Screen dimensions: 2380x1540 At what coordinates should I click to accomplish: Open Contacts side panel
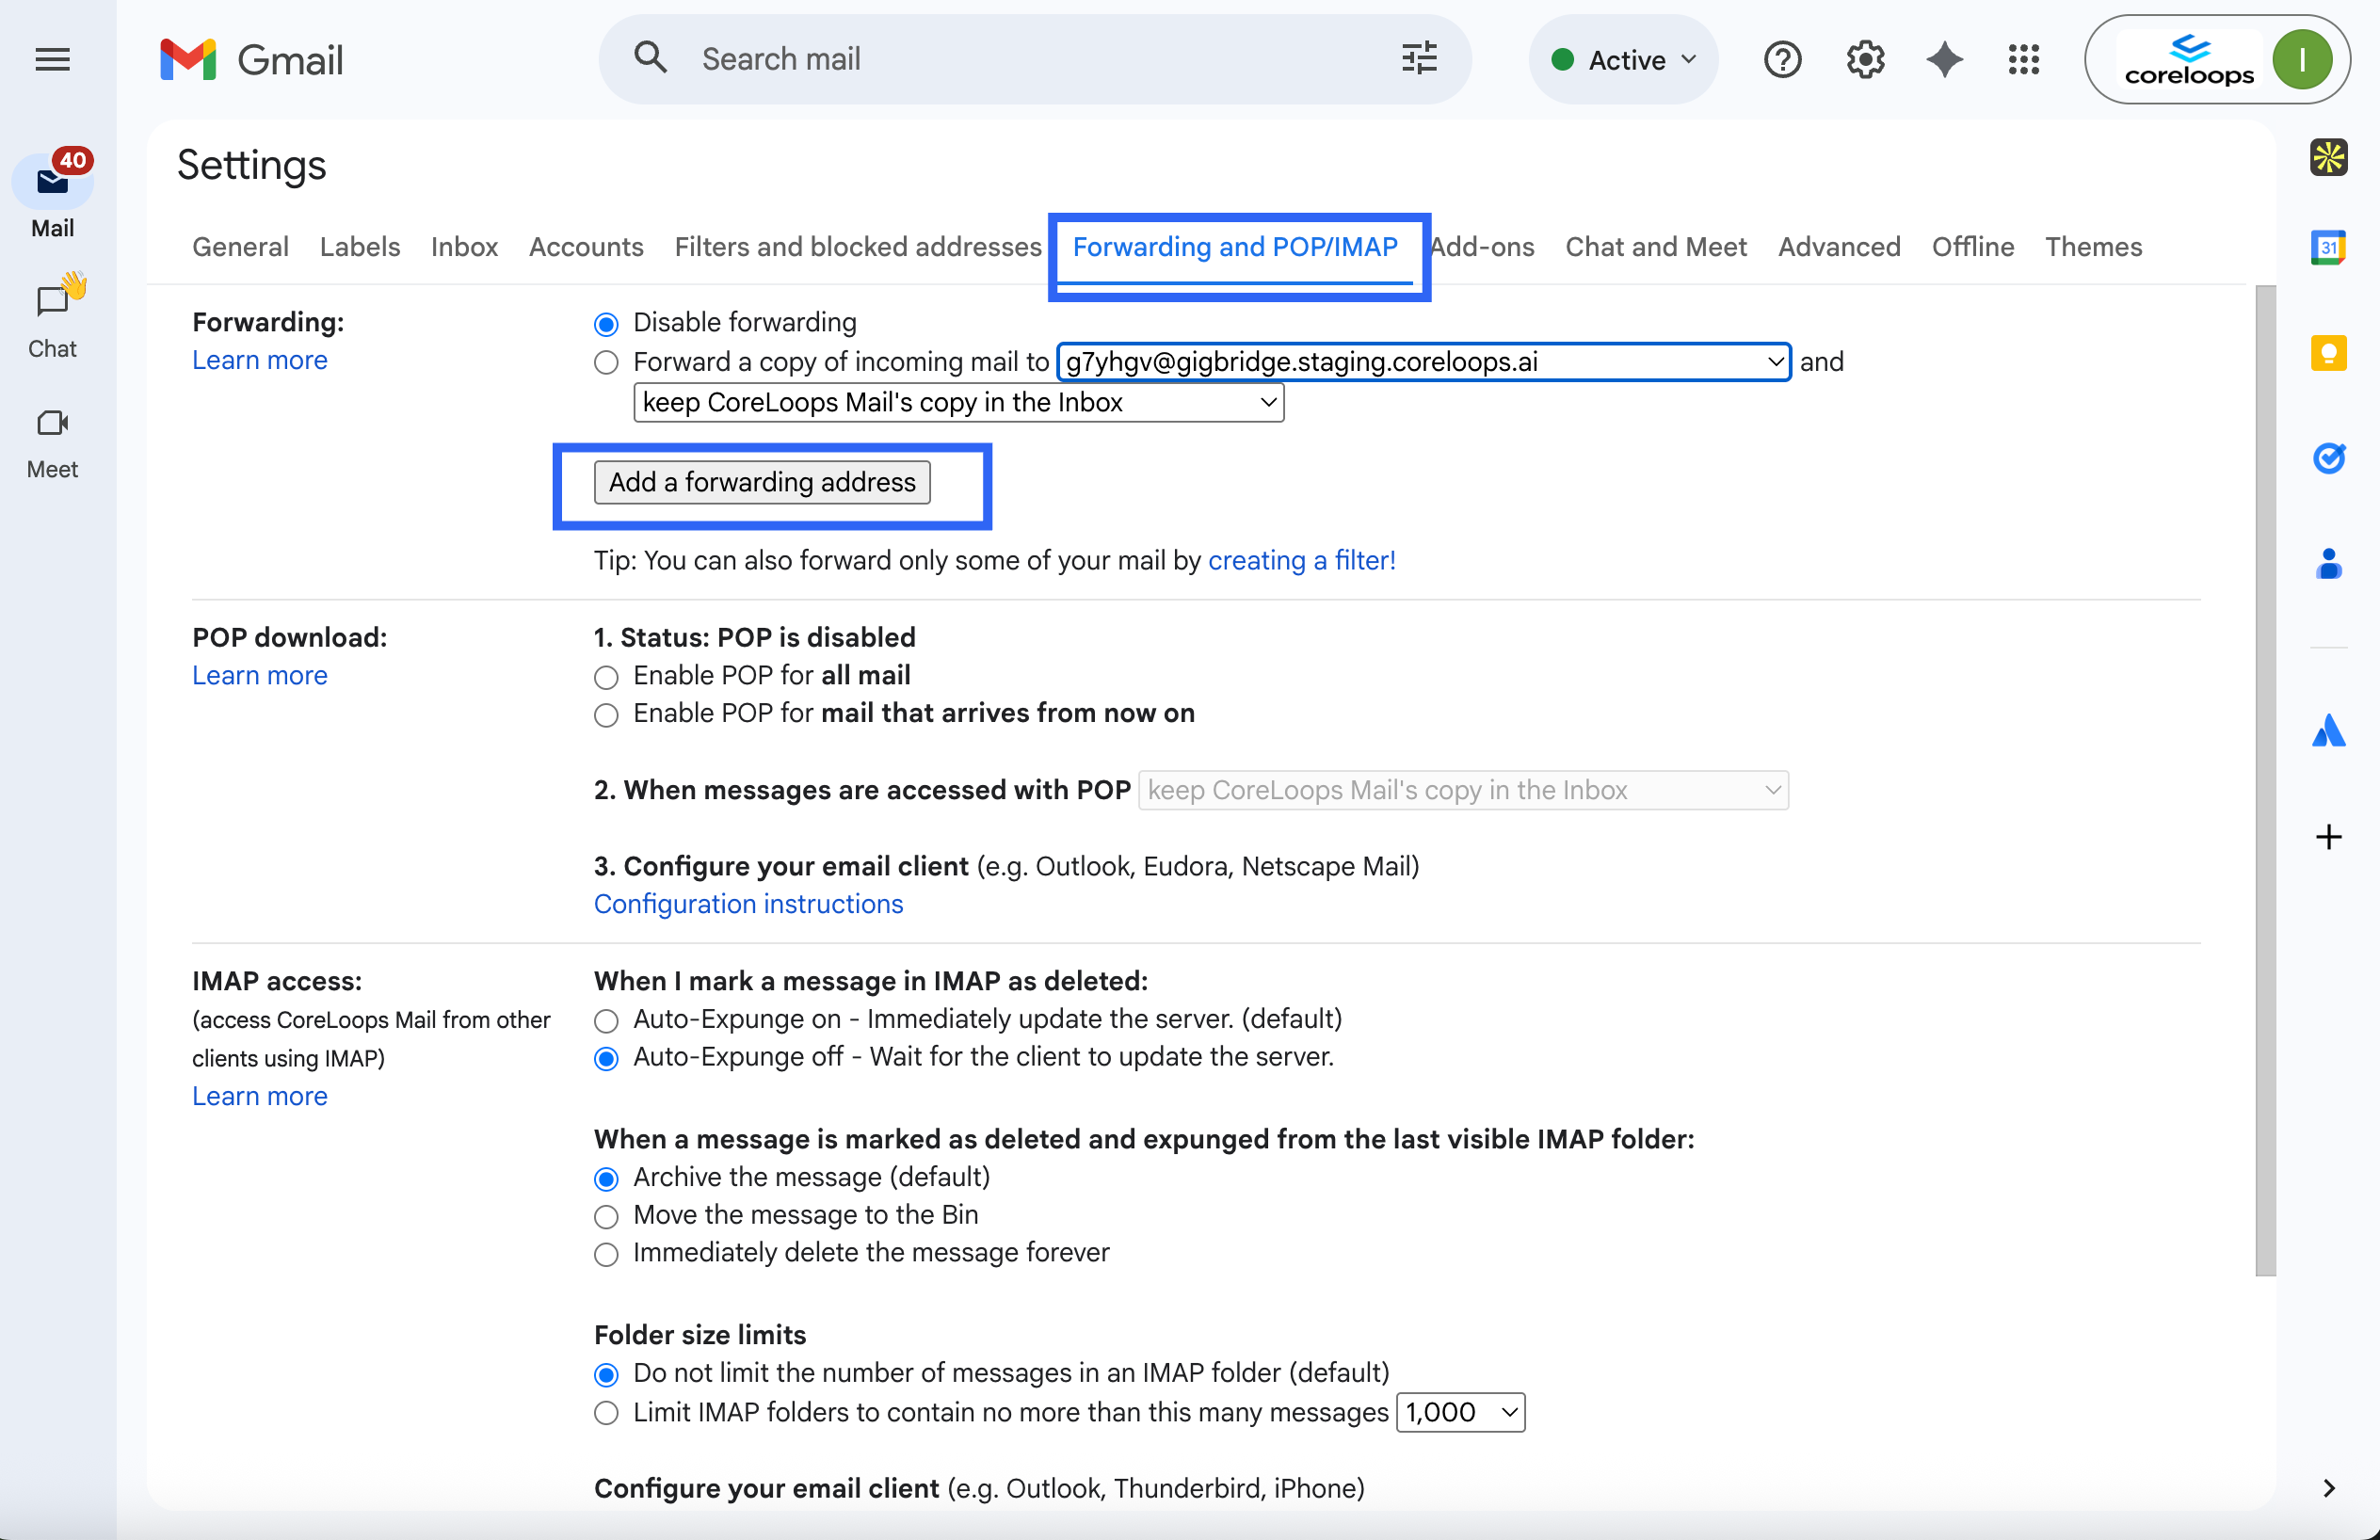click(x=2328, y=564)
